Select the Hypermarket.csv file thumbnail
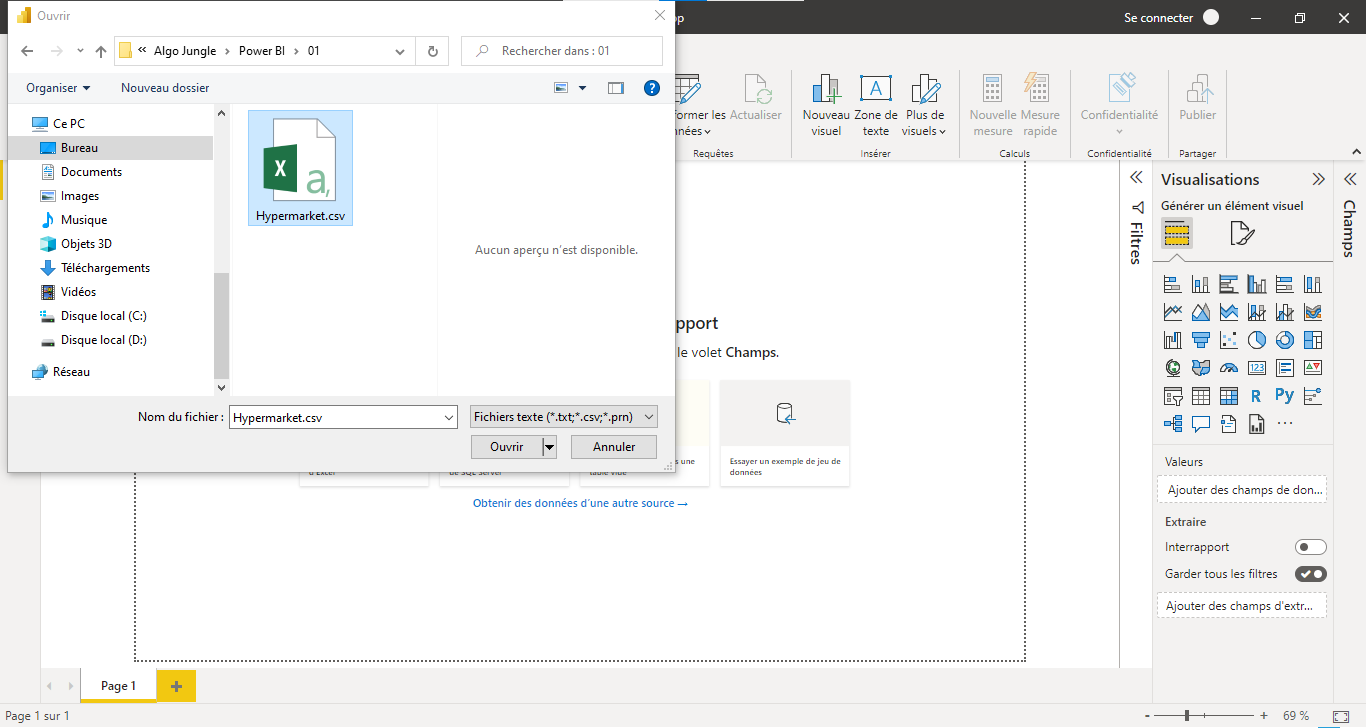 pyautogui.click(x=300, y=168)
